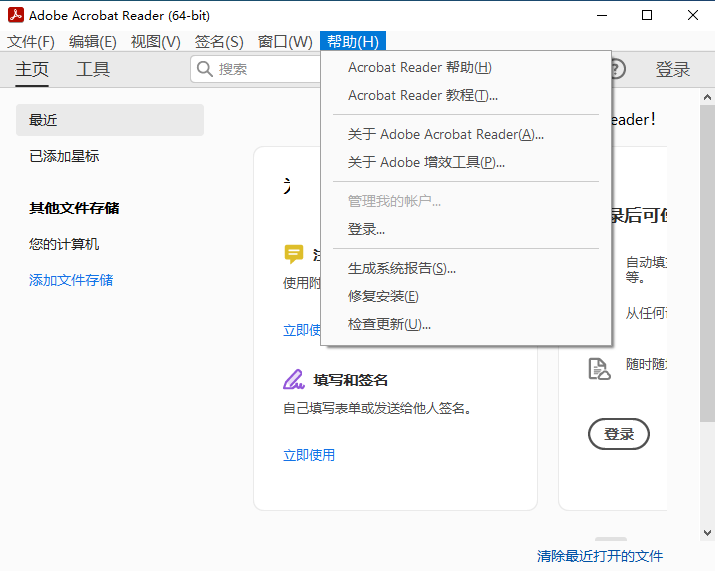This screenshot has height=571, width=715.
Task: Open the 编辑(E) menu
Action: 93,42
